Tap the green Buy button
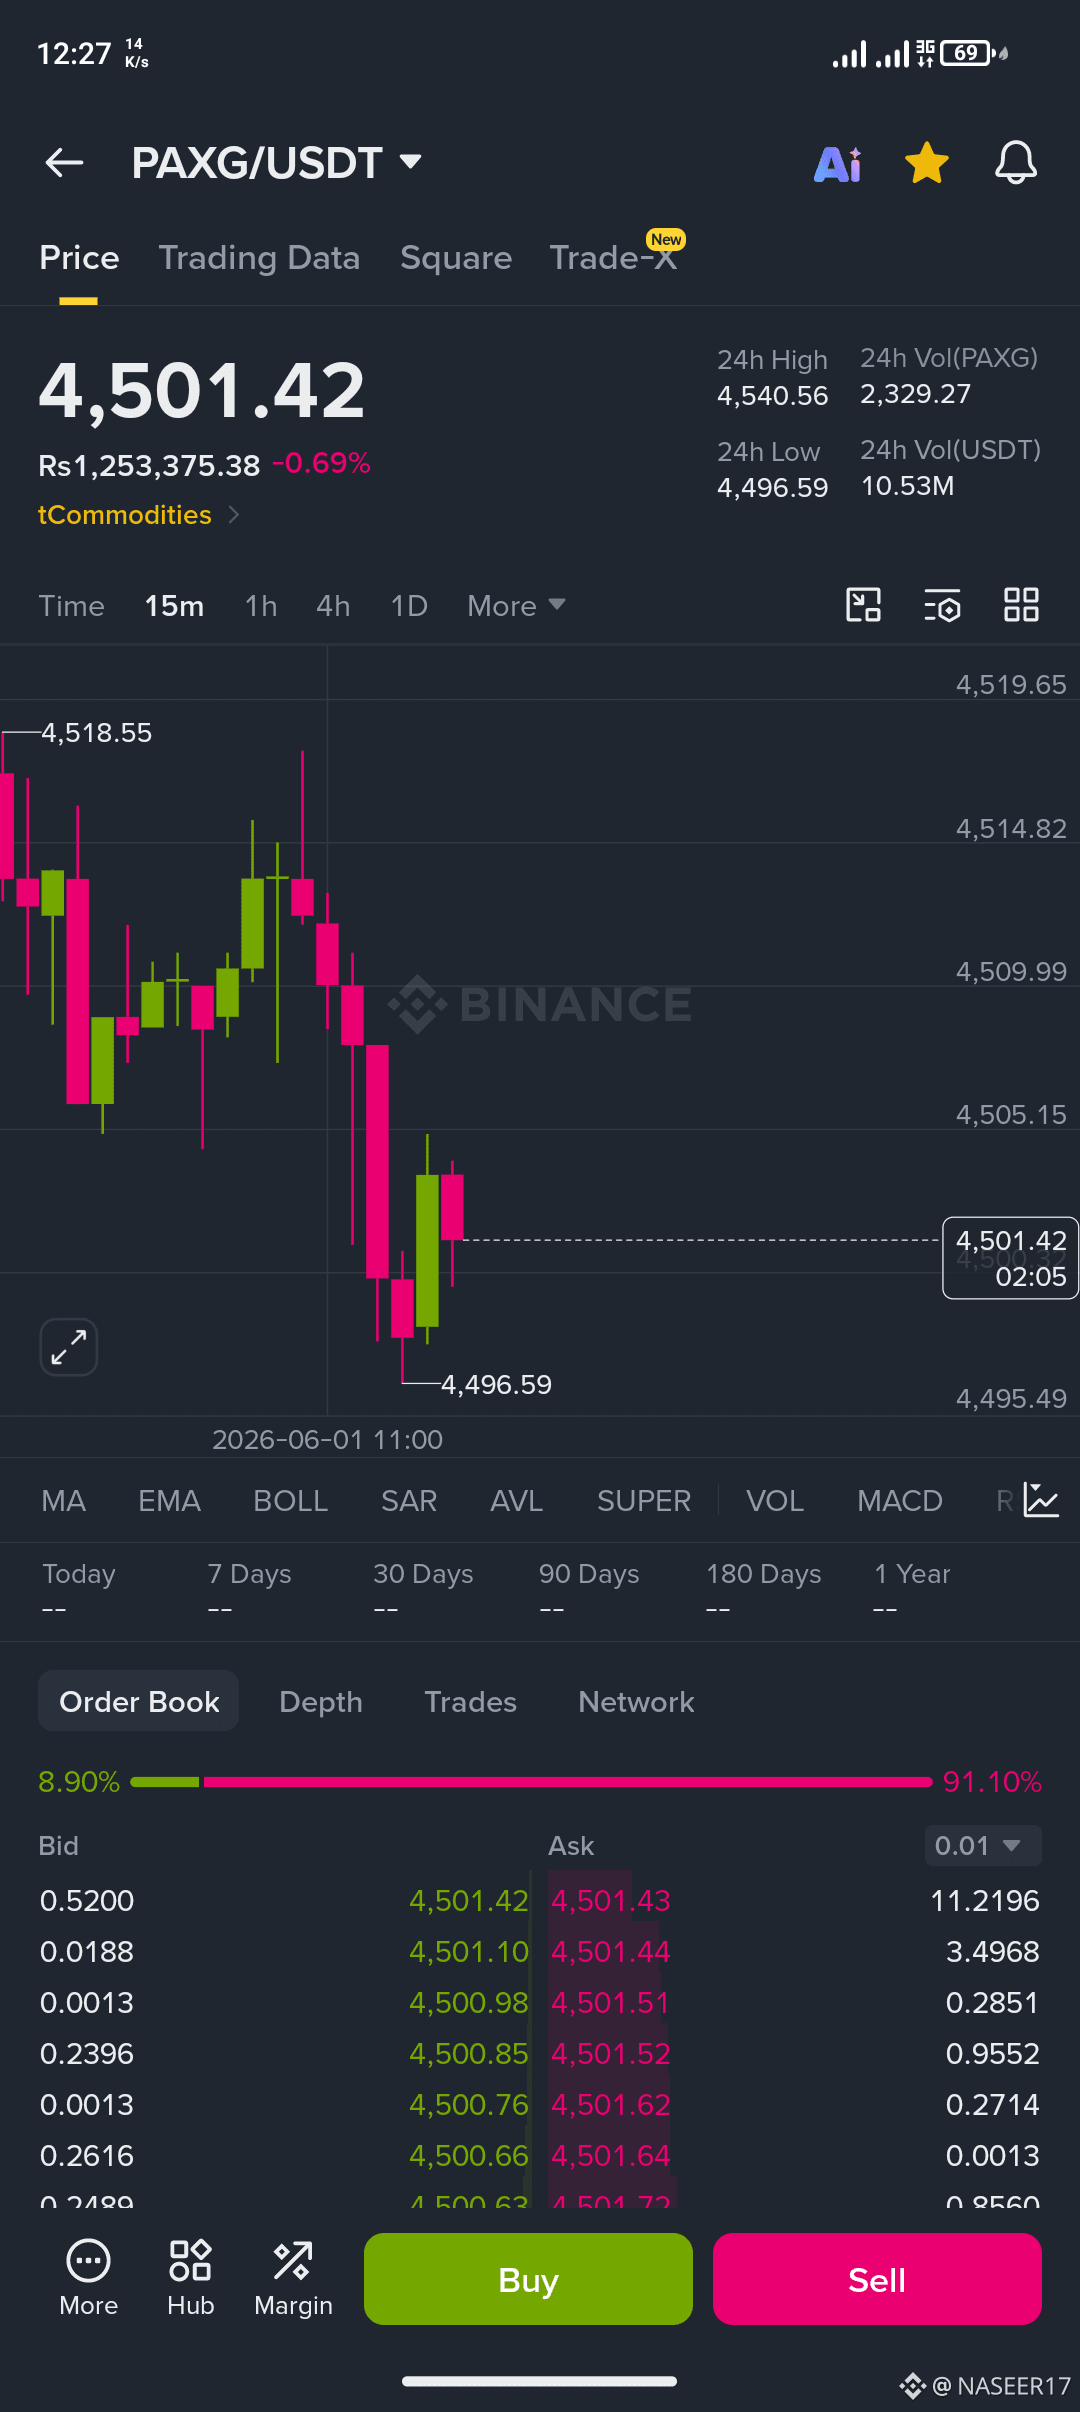 [528, 2279]
